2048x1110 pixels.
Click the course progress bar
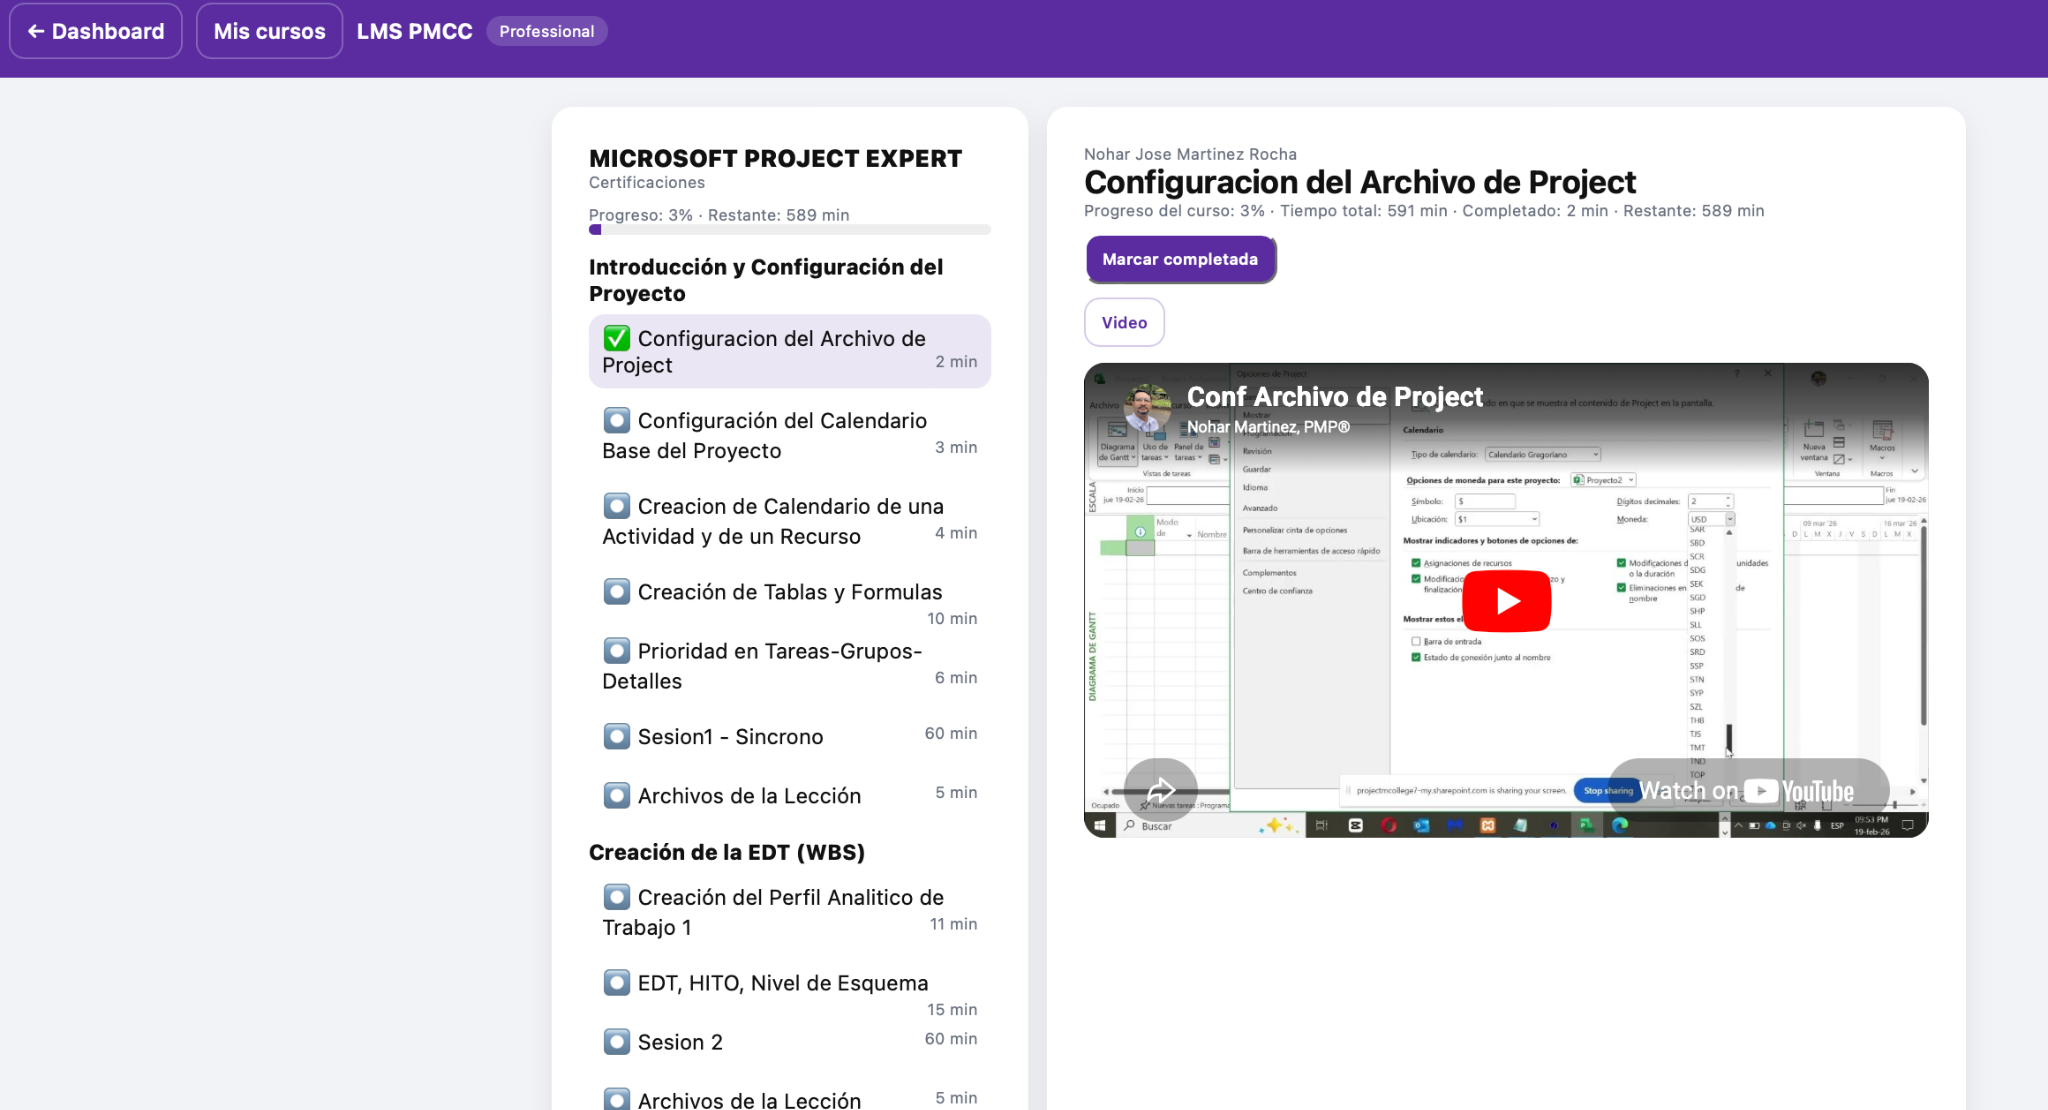pyautogui.click(x=790, y=230)
